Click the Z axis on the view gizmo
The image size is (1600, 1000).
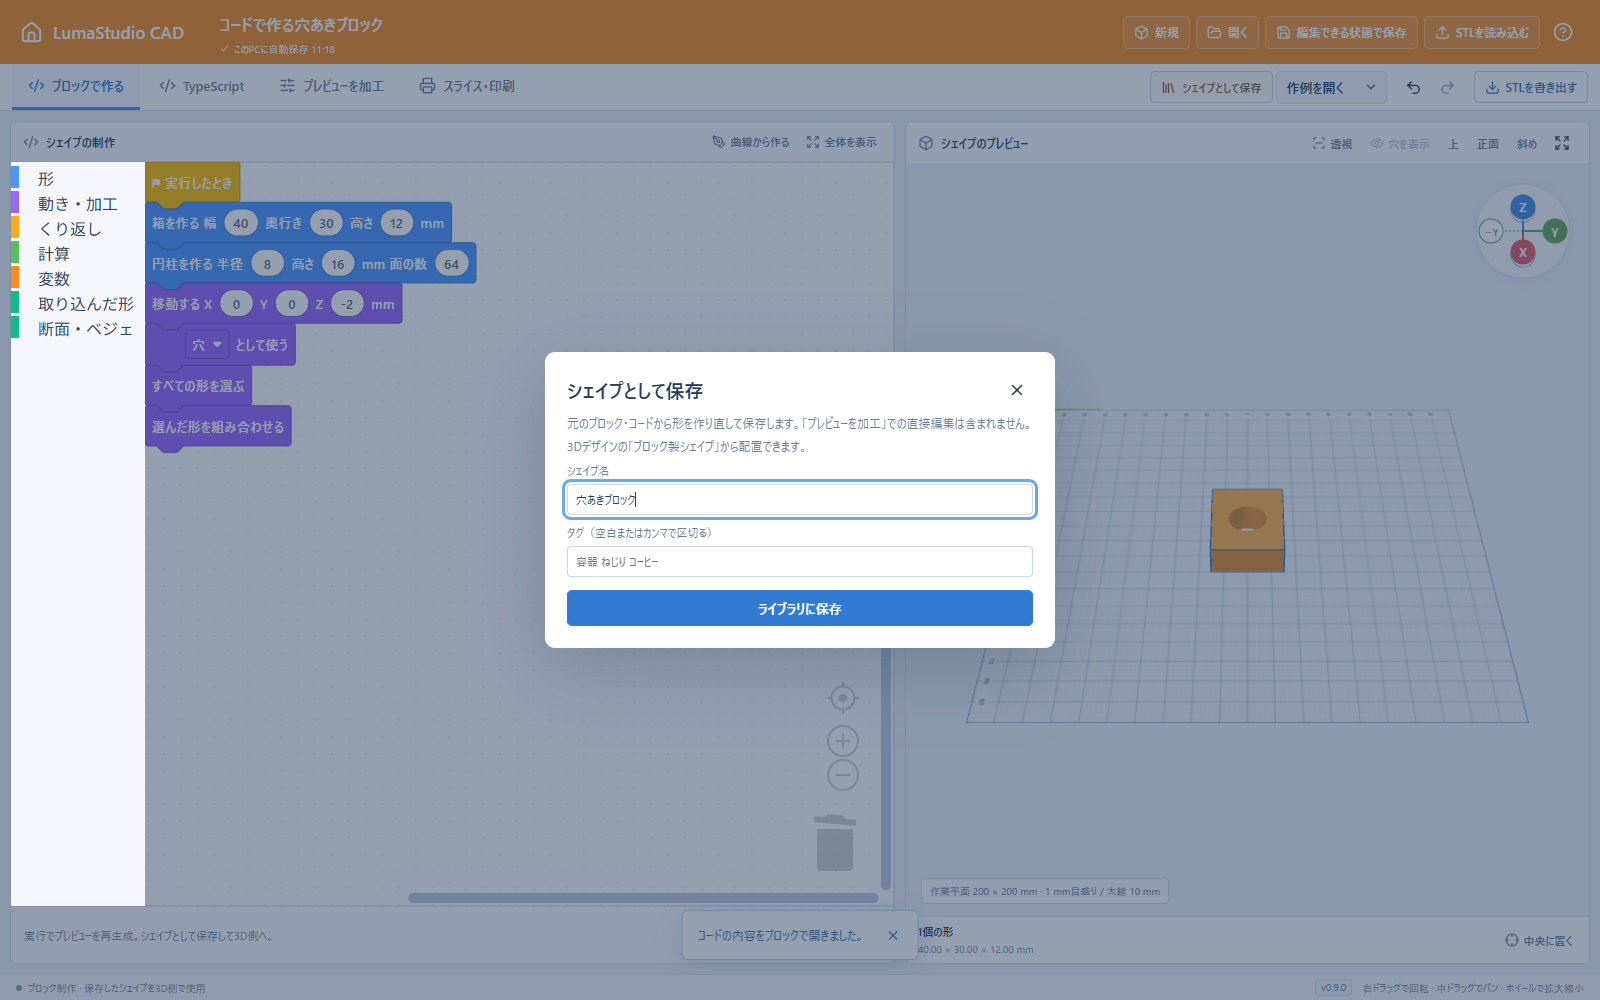click(1523, 207)
